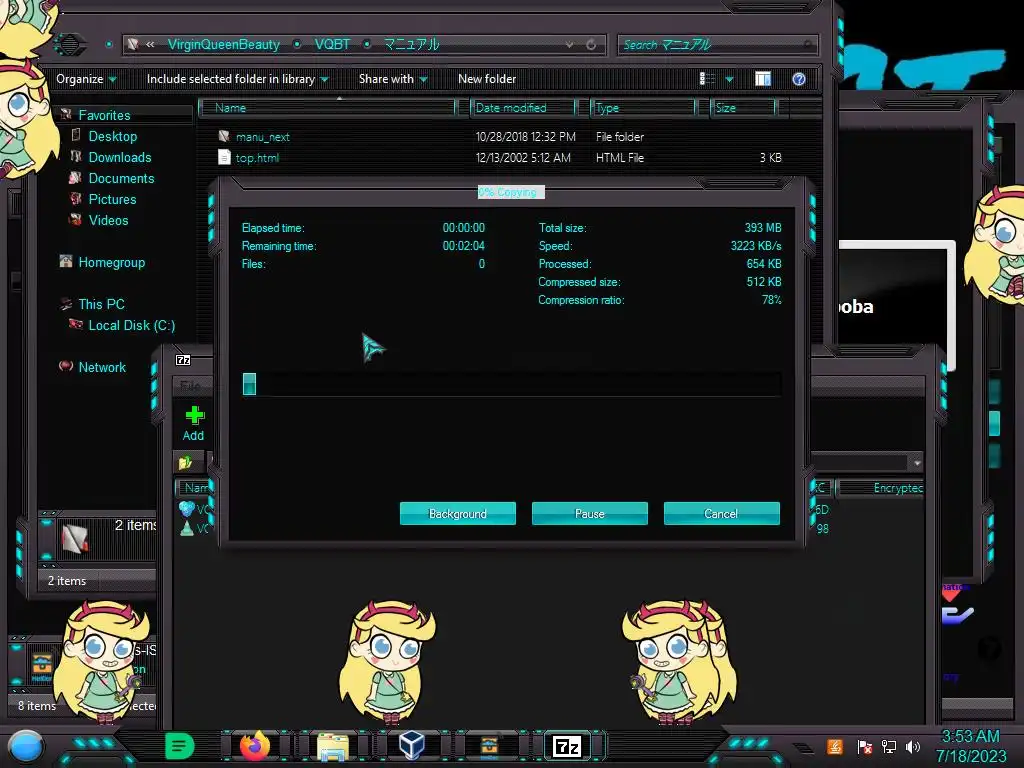Launch Firefox from the taskbar
This screenshot has height=768, width=1024.
(x=255, y=746)
